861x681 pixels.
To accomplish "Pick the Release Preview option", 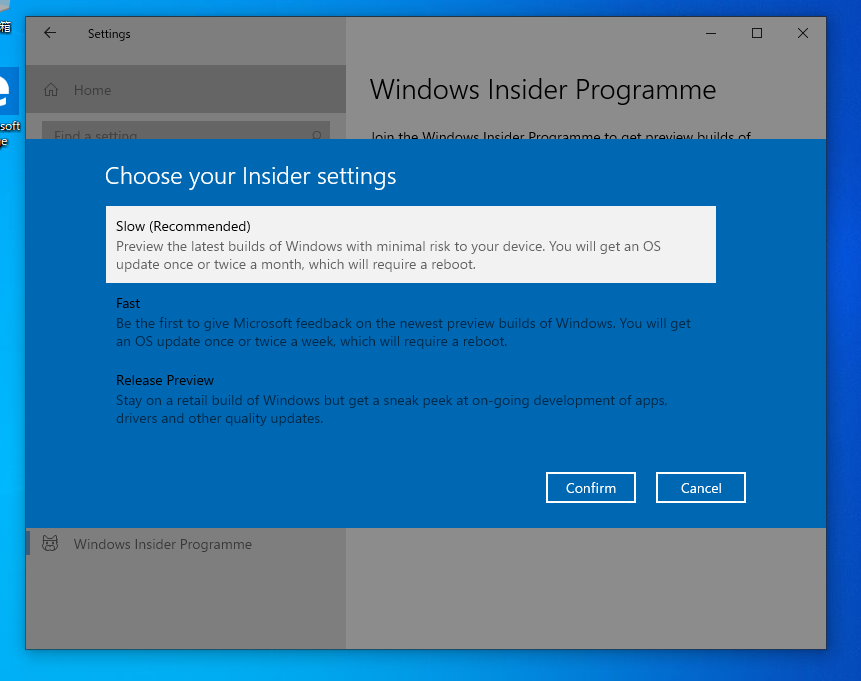I will pyautogui.click(x=411, y=399).
